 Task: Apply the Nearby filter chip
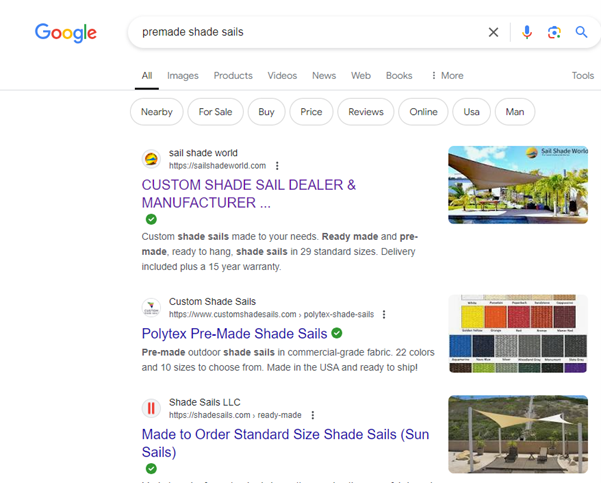coord(157,112)
